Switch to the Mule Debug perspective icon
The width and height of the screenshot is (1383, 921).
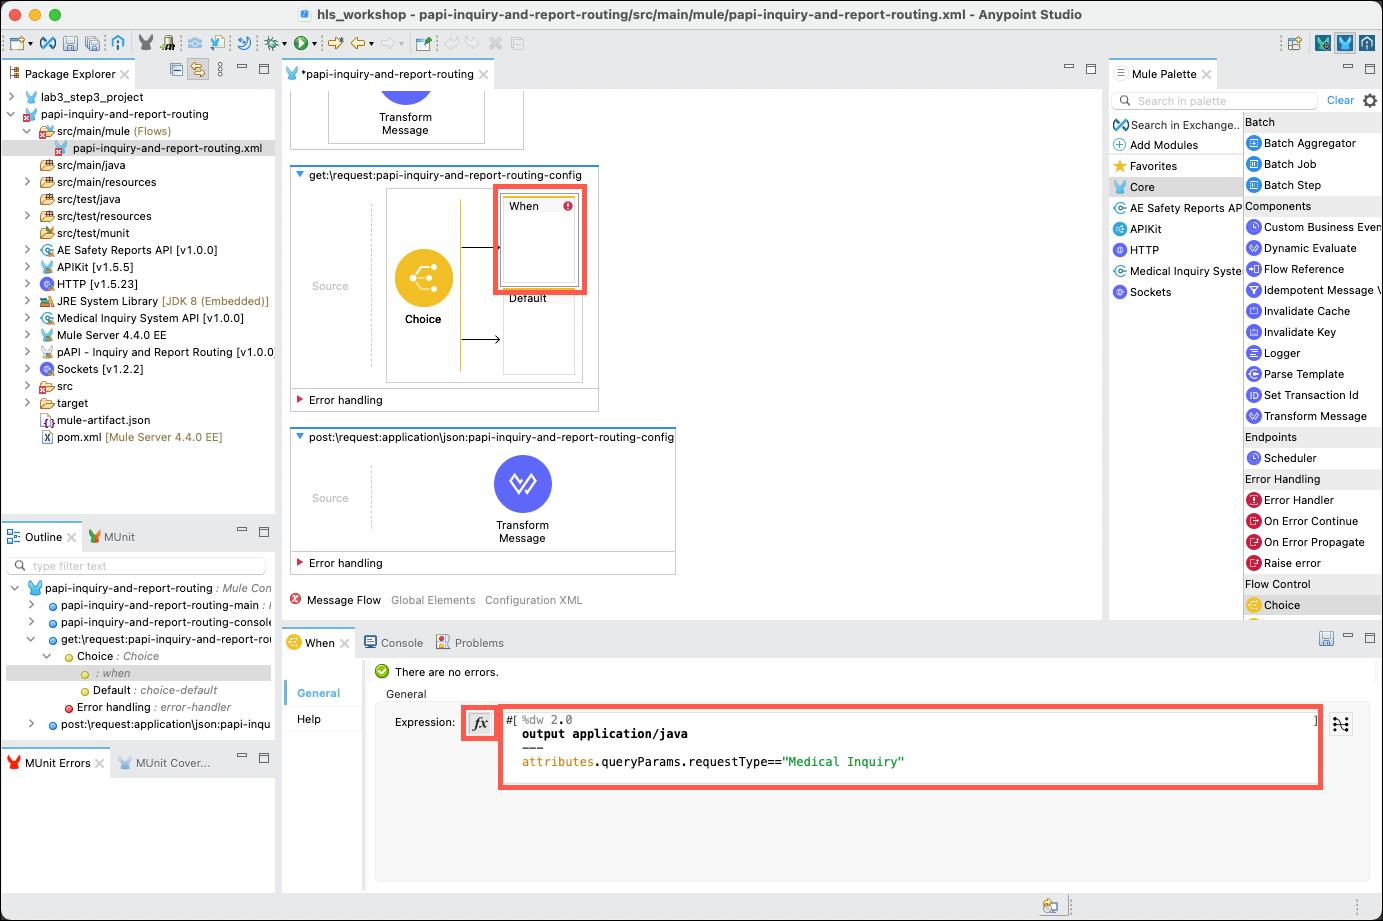[1323, 43]
